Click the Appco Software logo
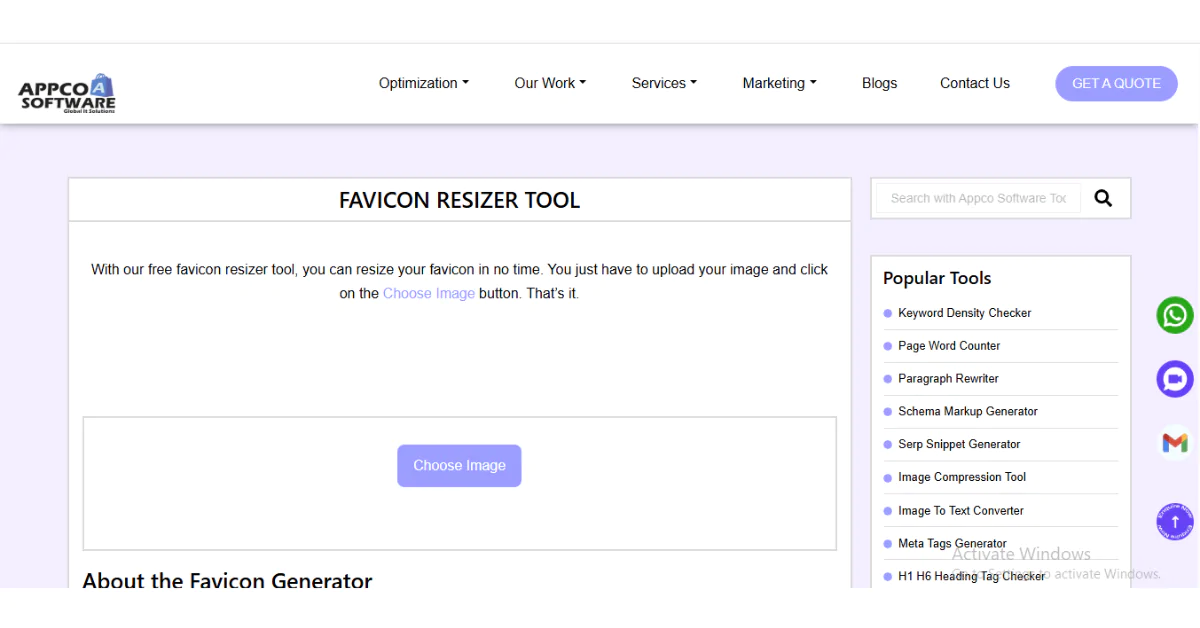1200x628 pixels. click(66, 92)
